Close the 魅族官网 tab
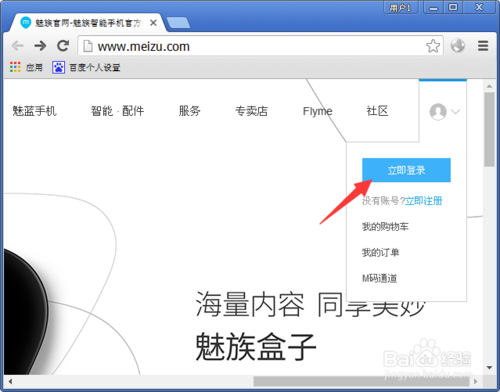 click(153, 23)
